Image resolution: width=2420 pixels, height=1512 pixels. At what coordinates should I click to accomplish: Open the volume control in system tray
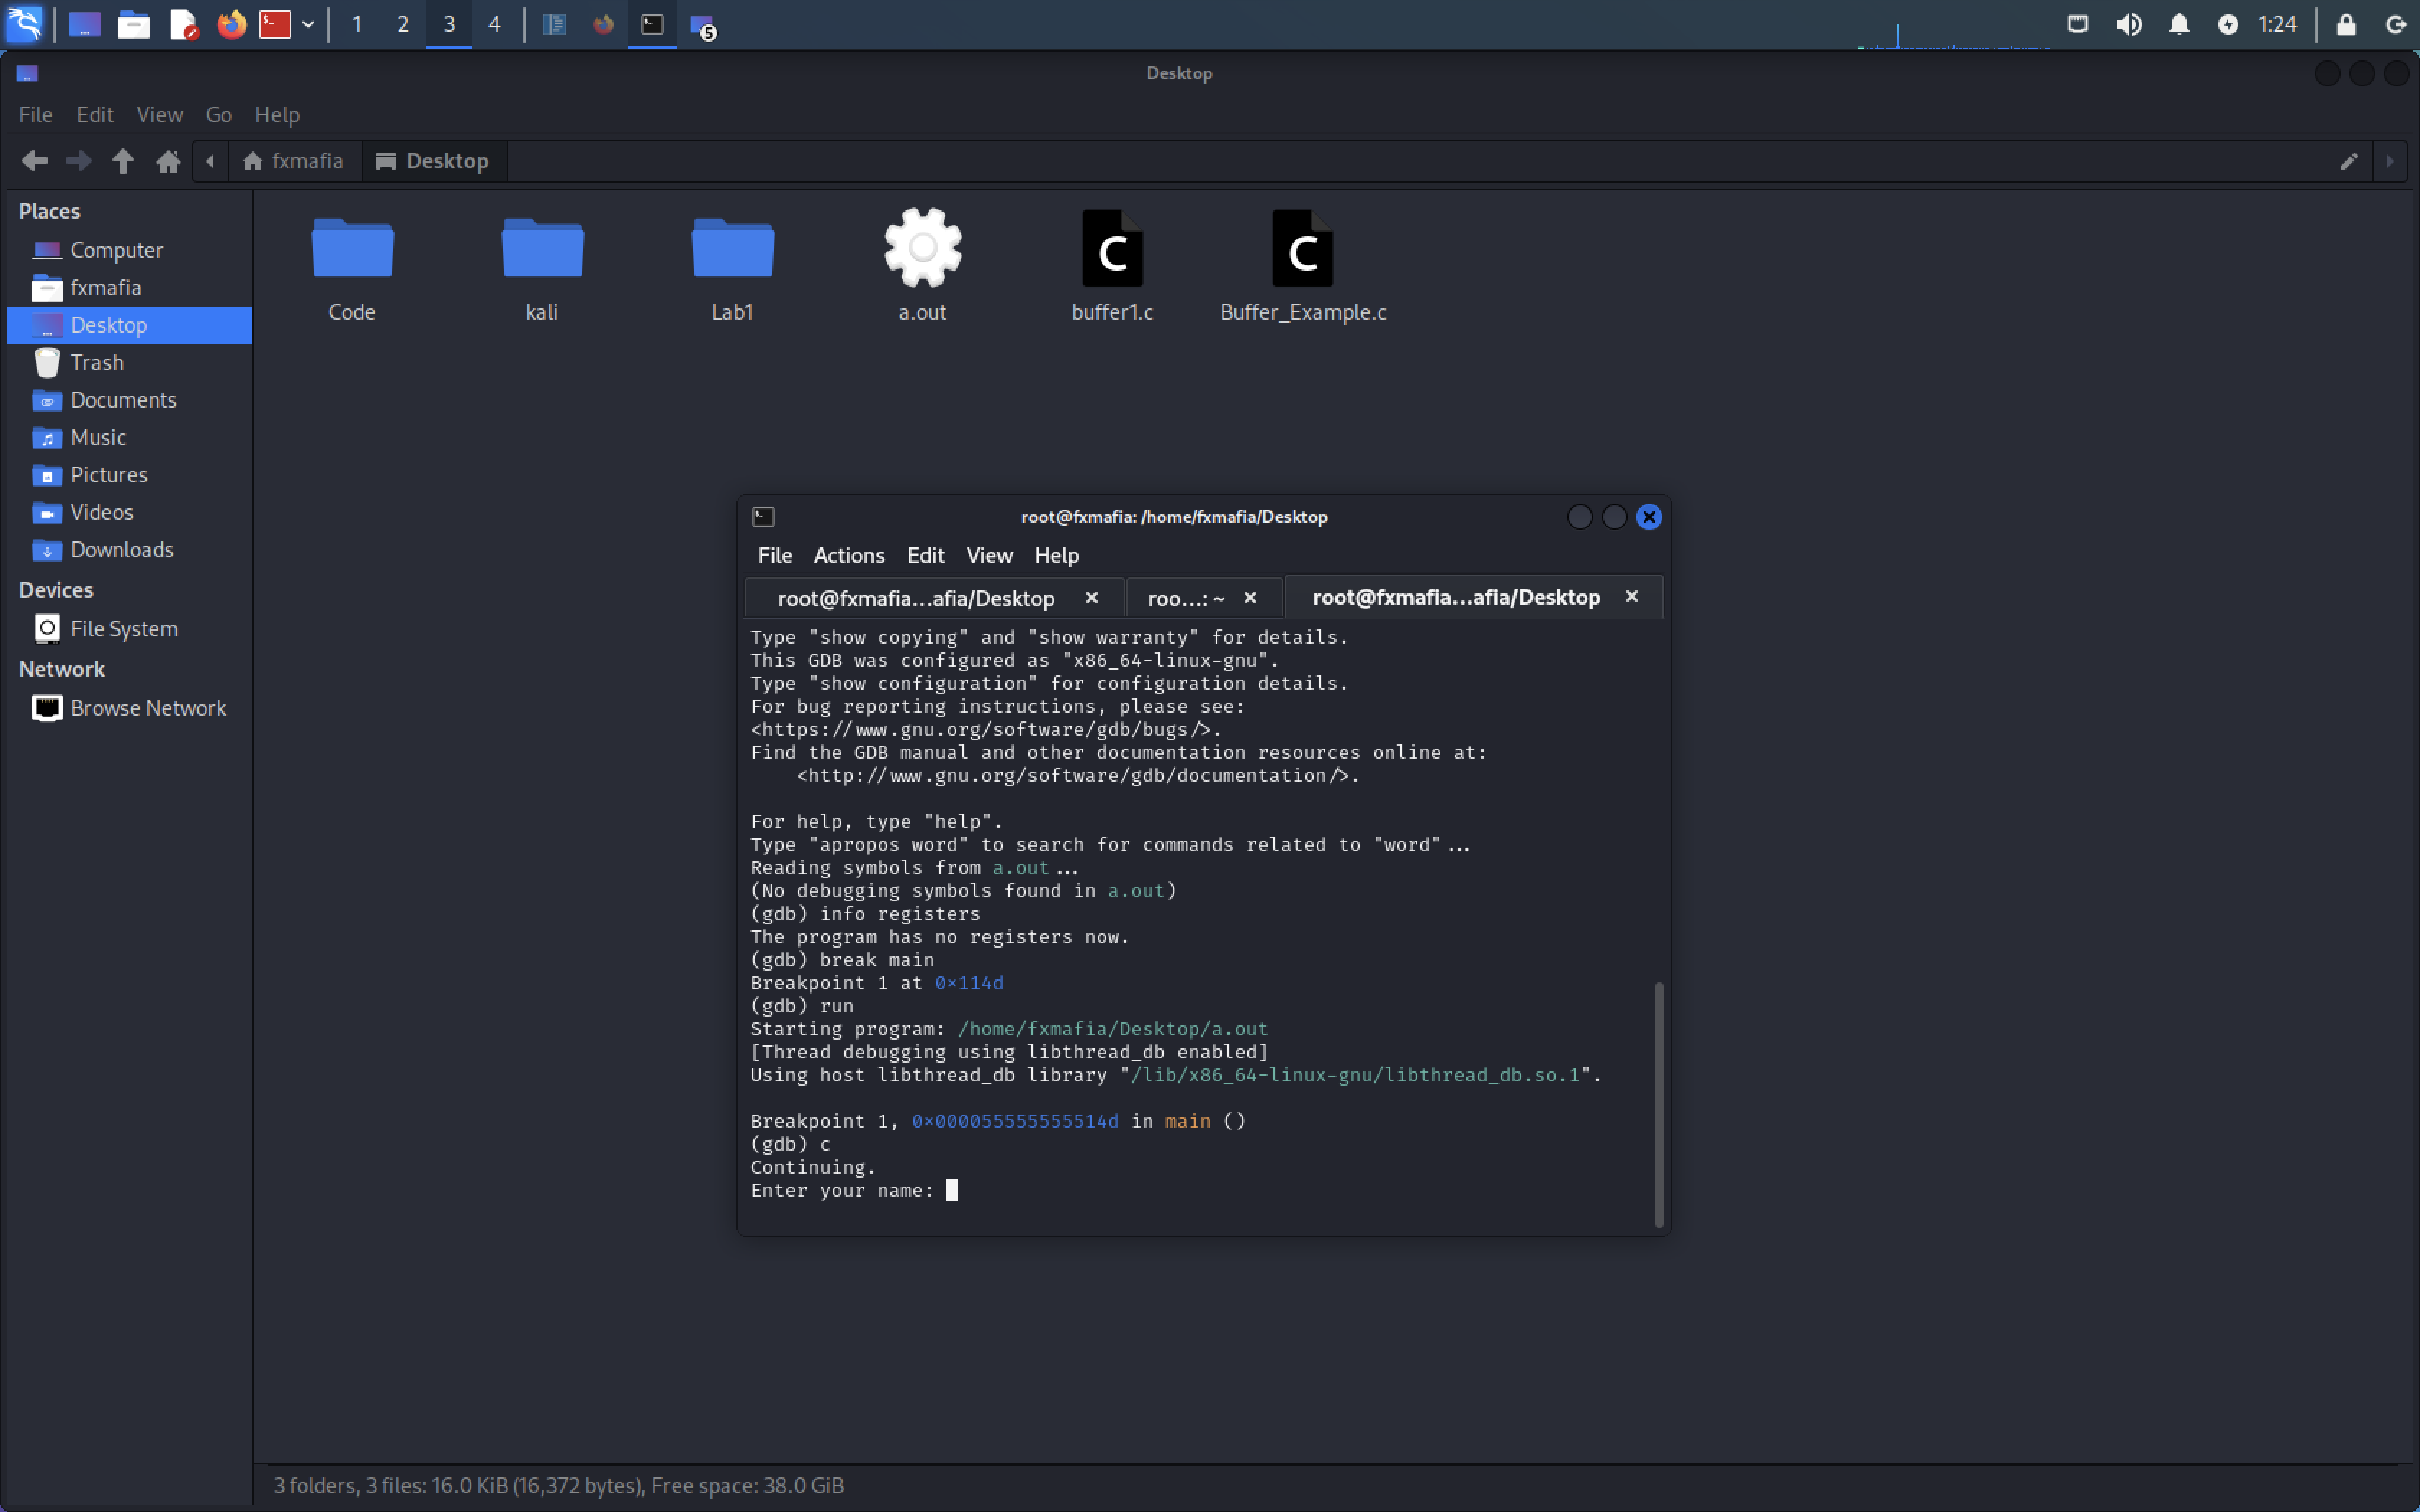[x=2129, y=24]
